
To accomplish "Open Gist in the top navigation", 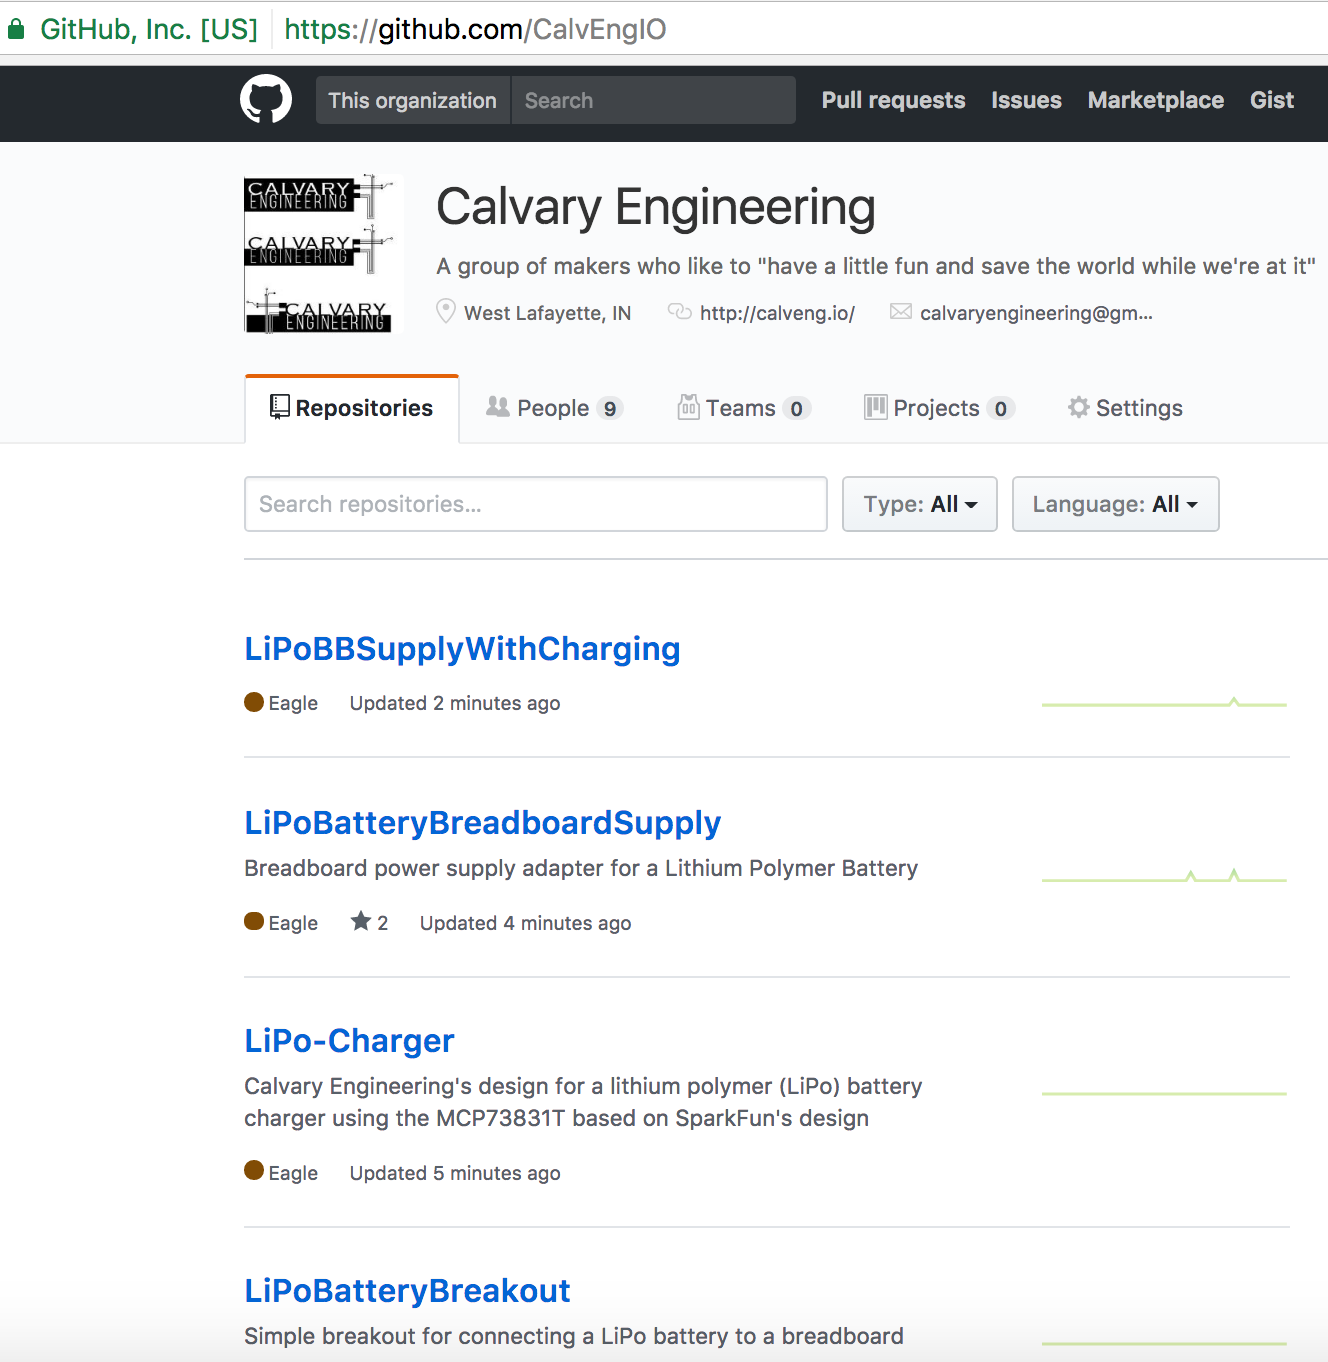I will (x=1272, y=100).
